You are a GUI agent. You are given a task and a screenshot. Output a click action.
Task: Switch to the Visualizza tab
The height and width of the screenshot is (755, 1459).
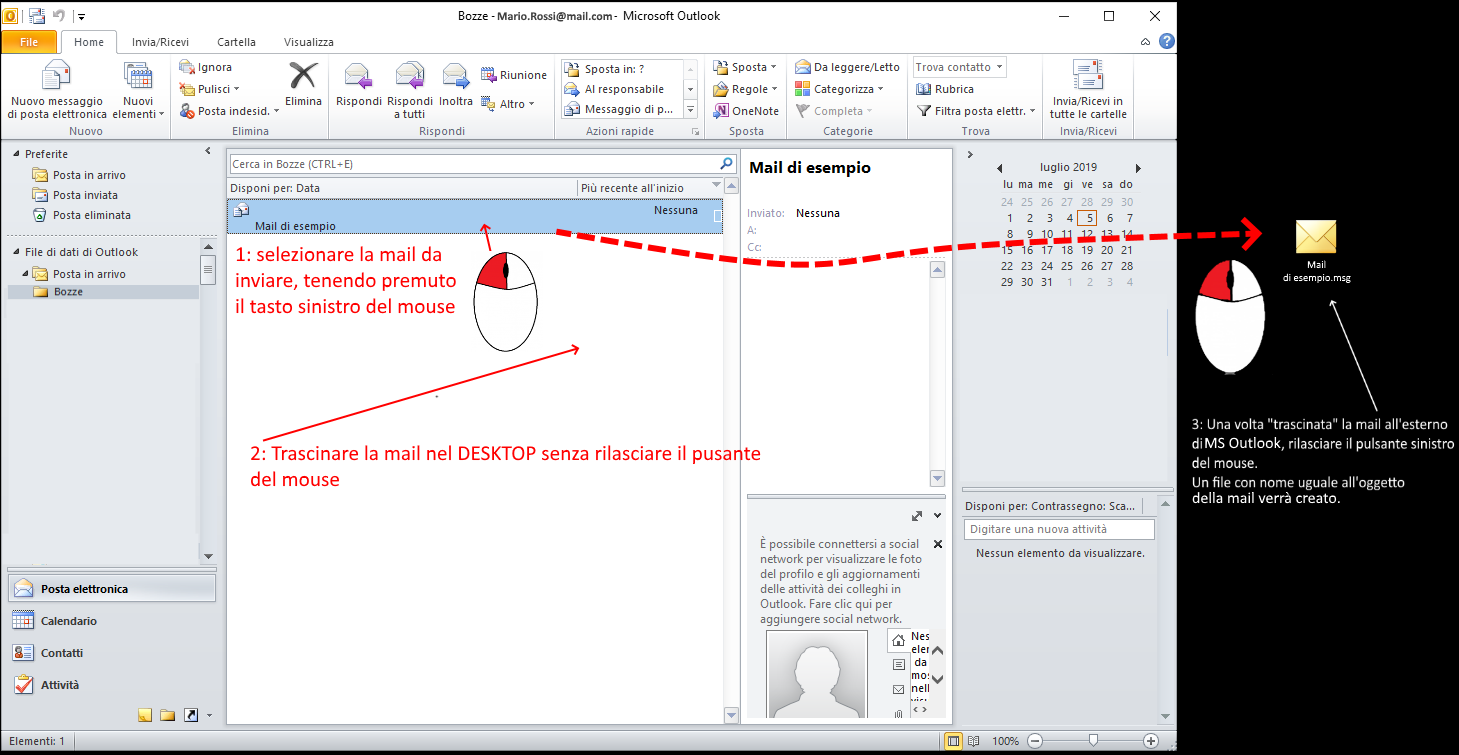pos(309,42)
